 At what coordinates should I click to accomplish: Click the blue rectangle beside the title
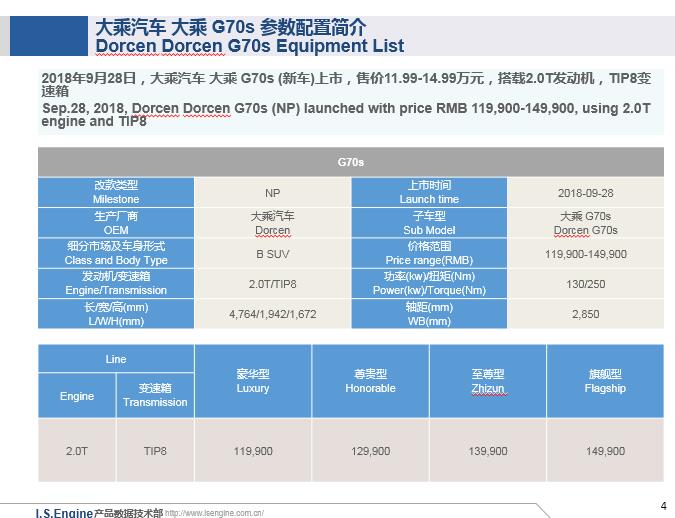pos(49,36)
